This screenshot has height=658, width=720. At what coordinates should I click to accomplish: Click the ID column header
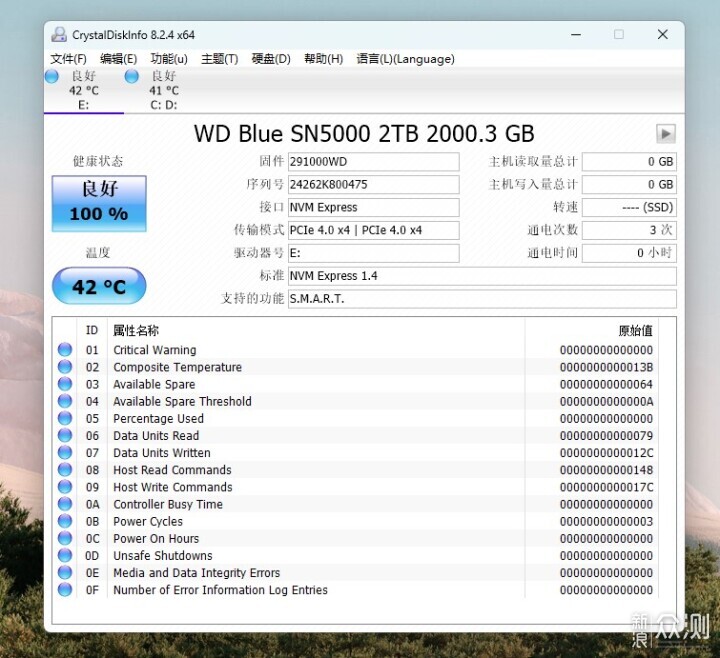(92, 330)
